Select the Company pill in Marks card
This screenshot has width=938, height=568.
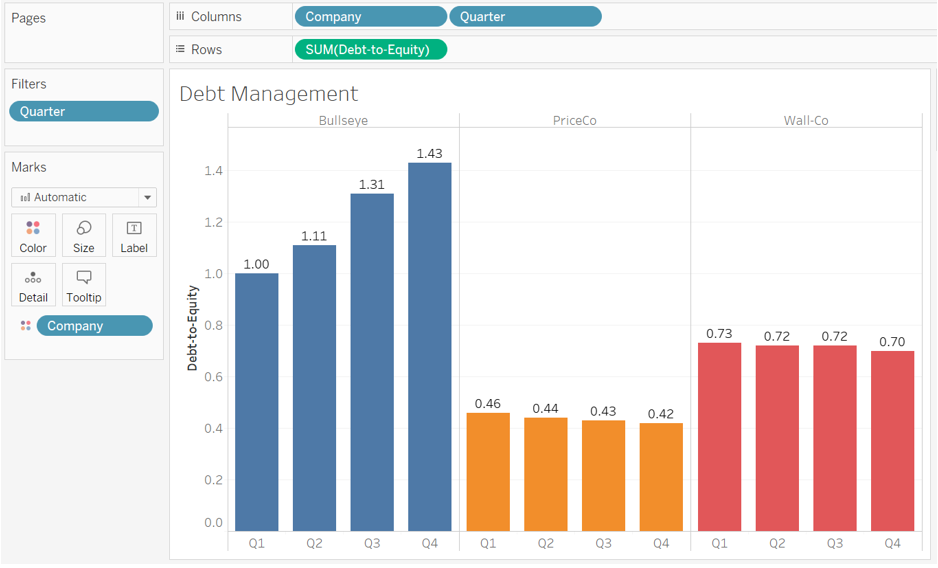(95, 326)
